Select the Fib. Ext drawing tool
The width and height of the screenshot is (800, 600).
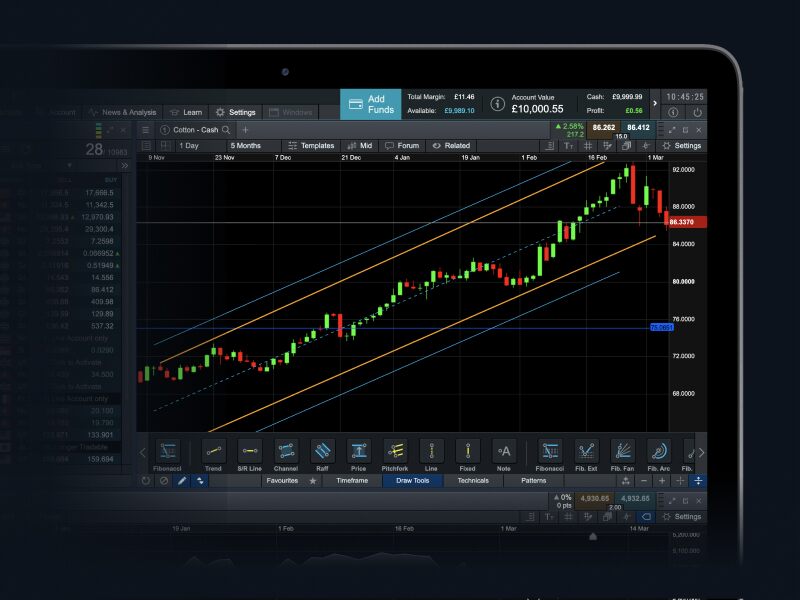tap(586, 455)
